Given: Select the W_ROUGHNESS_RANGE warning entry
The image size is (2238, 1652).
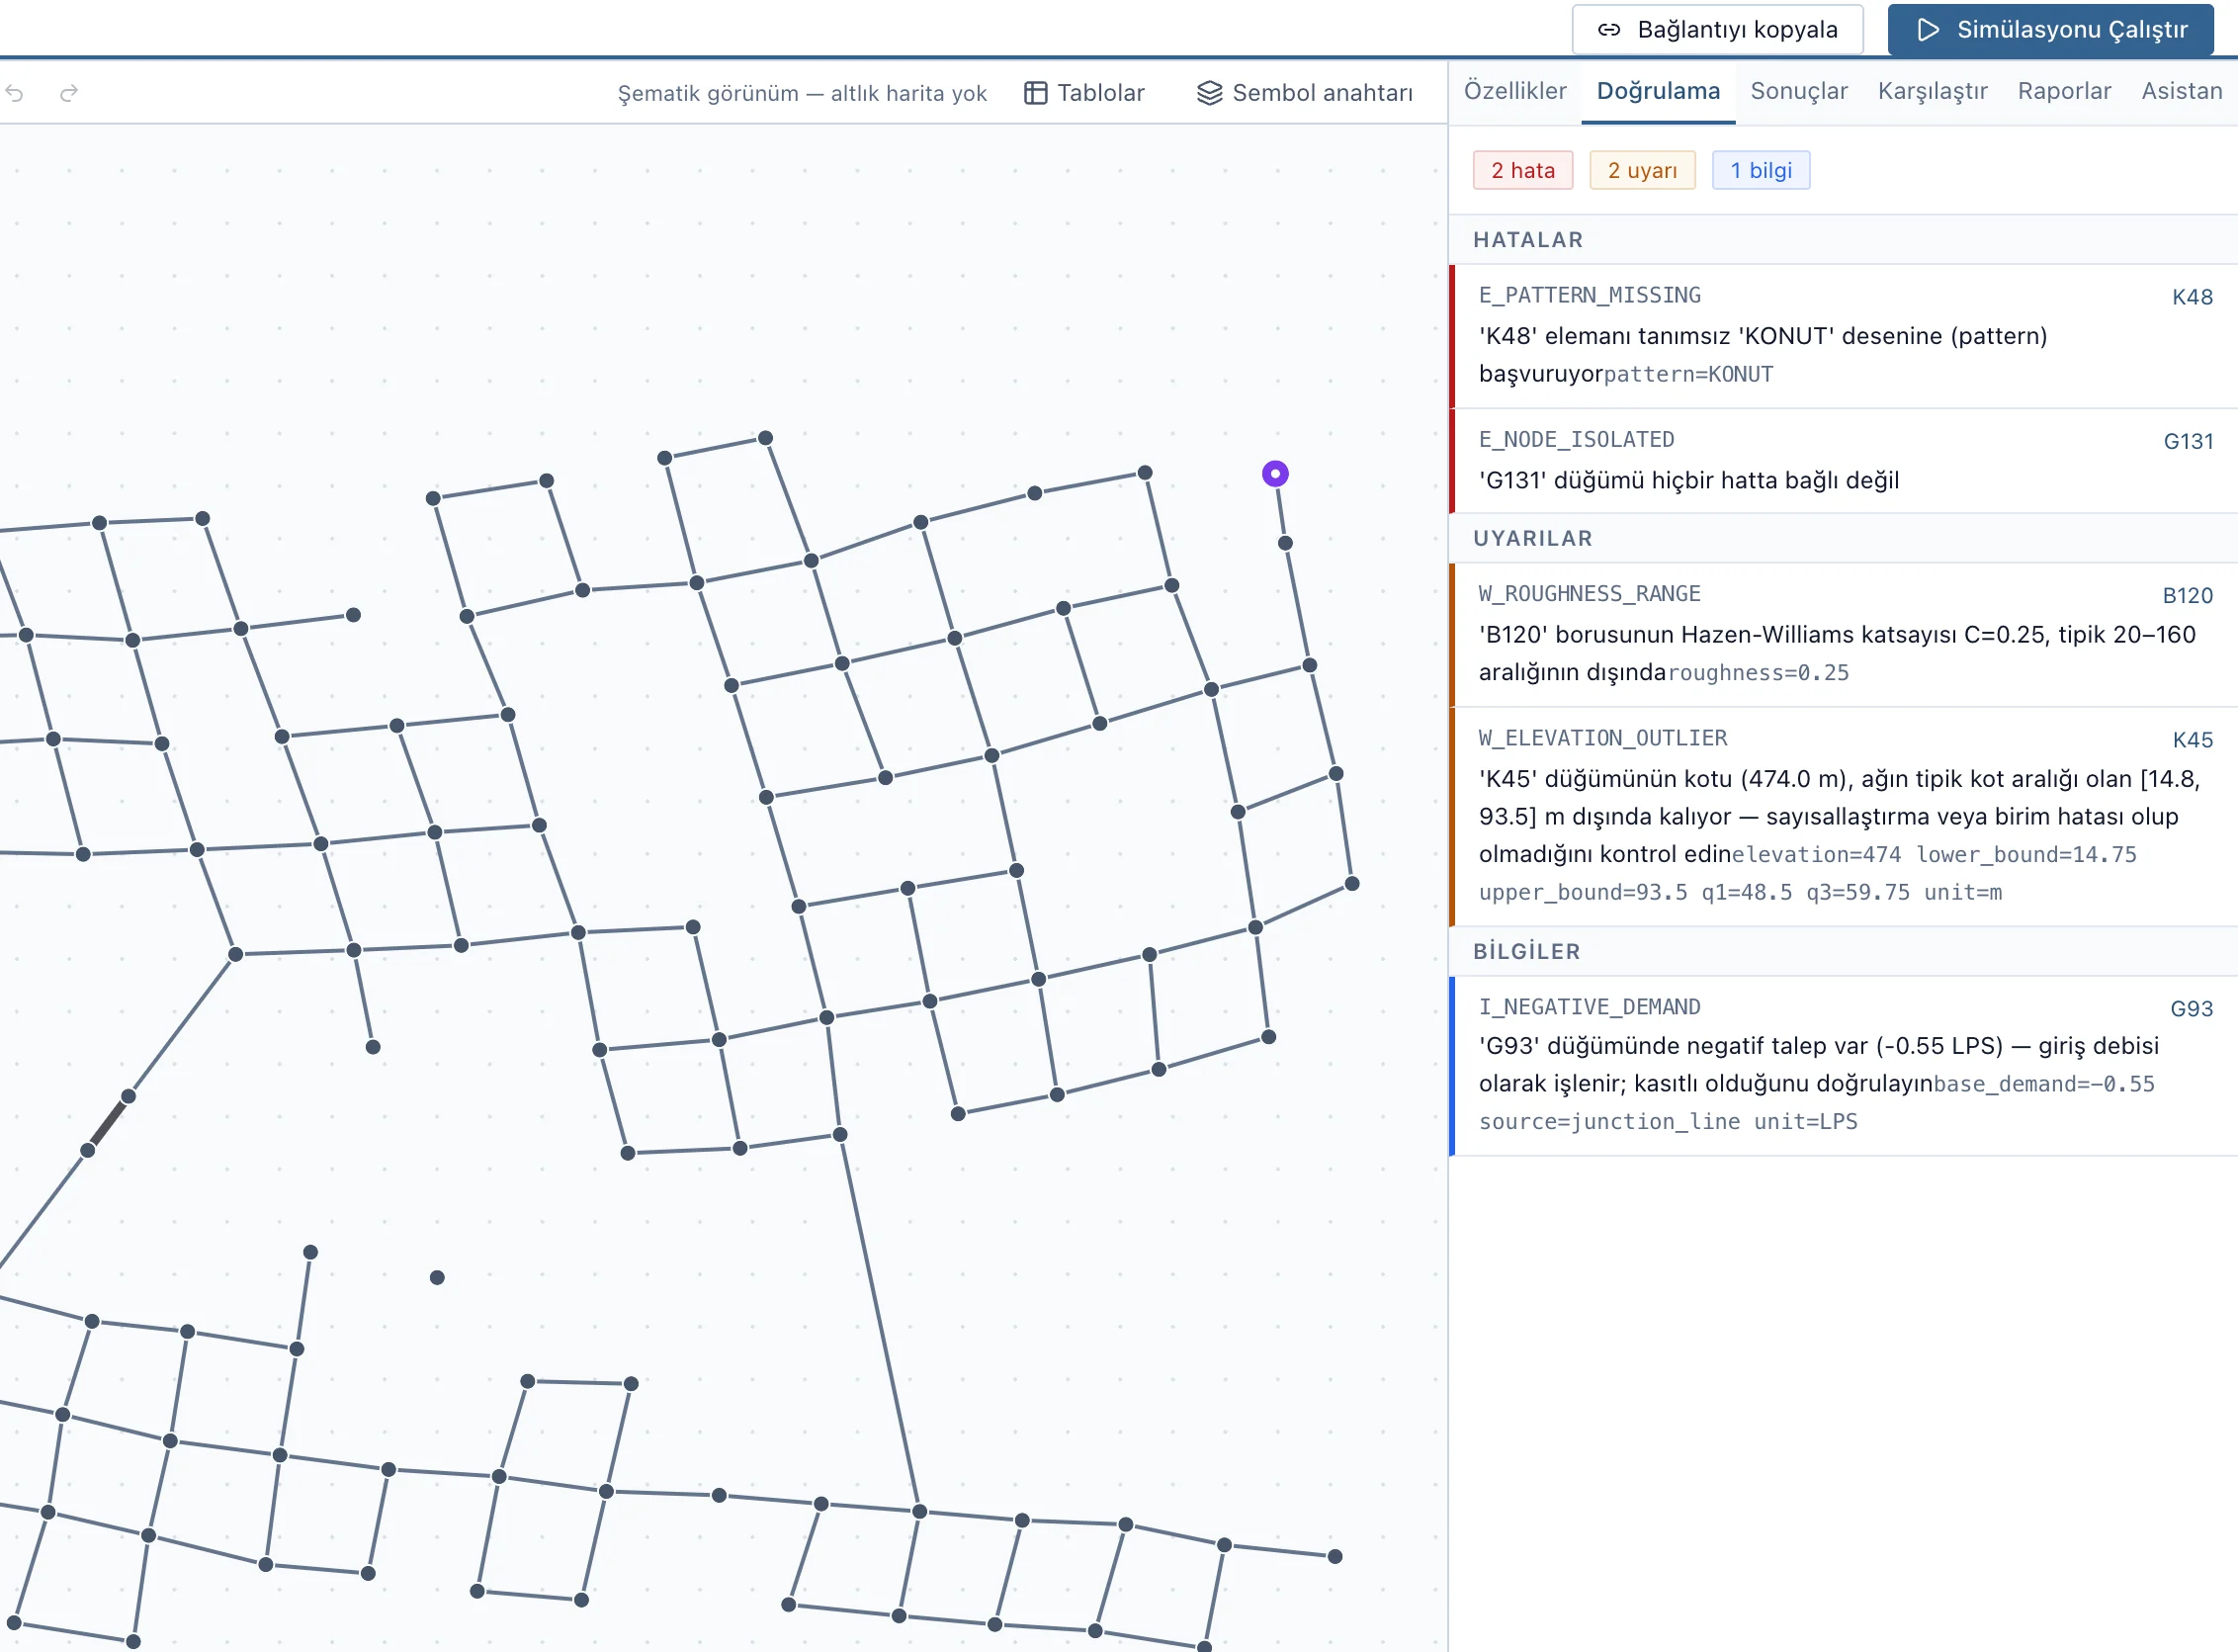Looking at the screenshot, I should (1843, 635).
